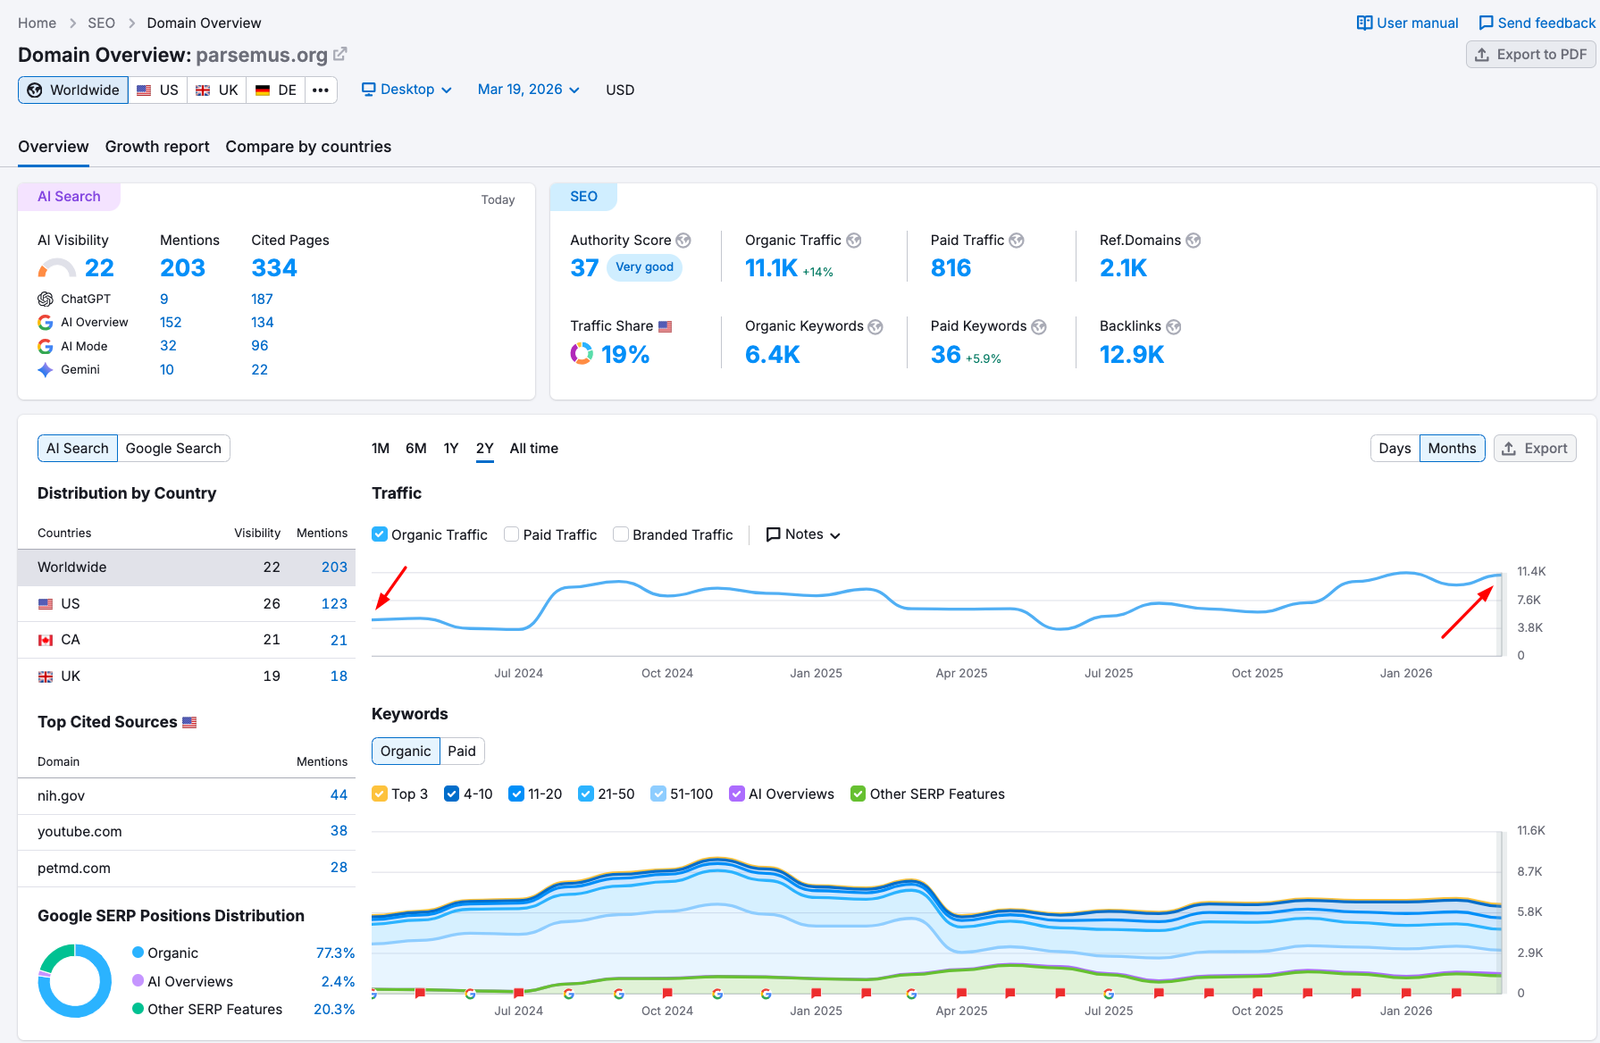Switch to the Growth report tab
Image resolution: width=1600 pixels, height=1043 pixels.
click(157, 146)
